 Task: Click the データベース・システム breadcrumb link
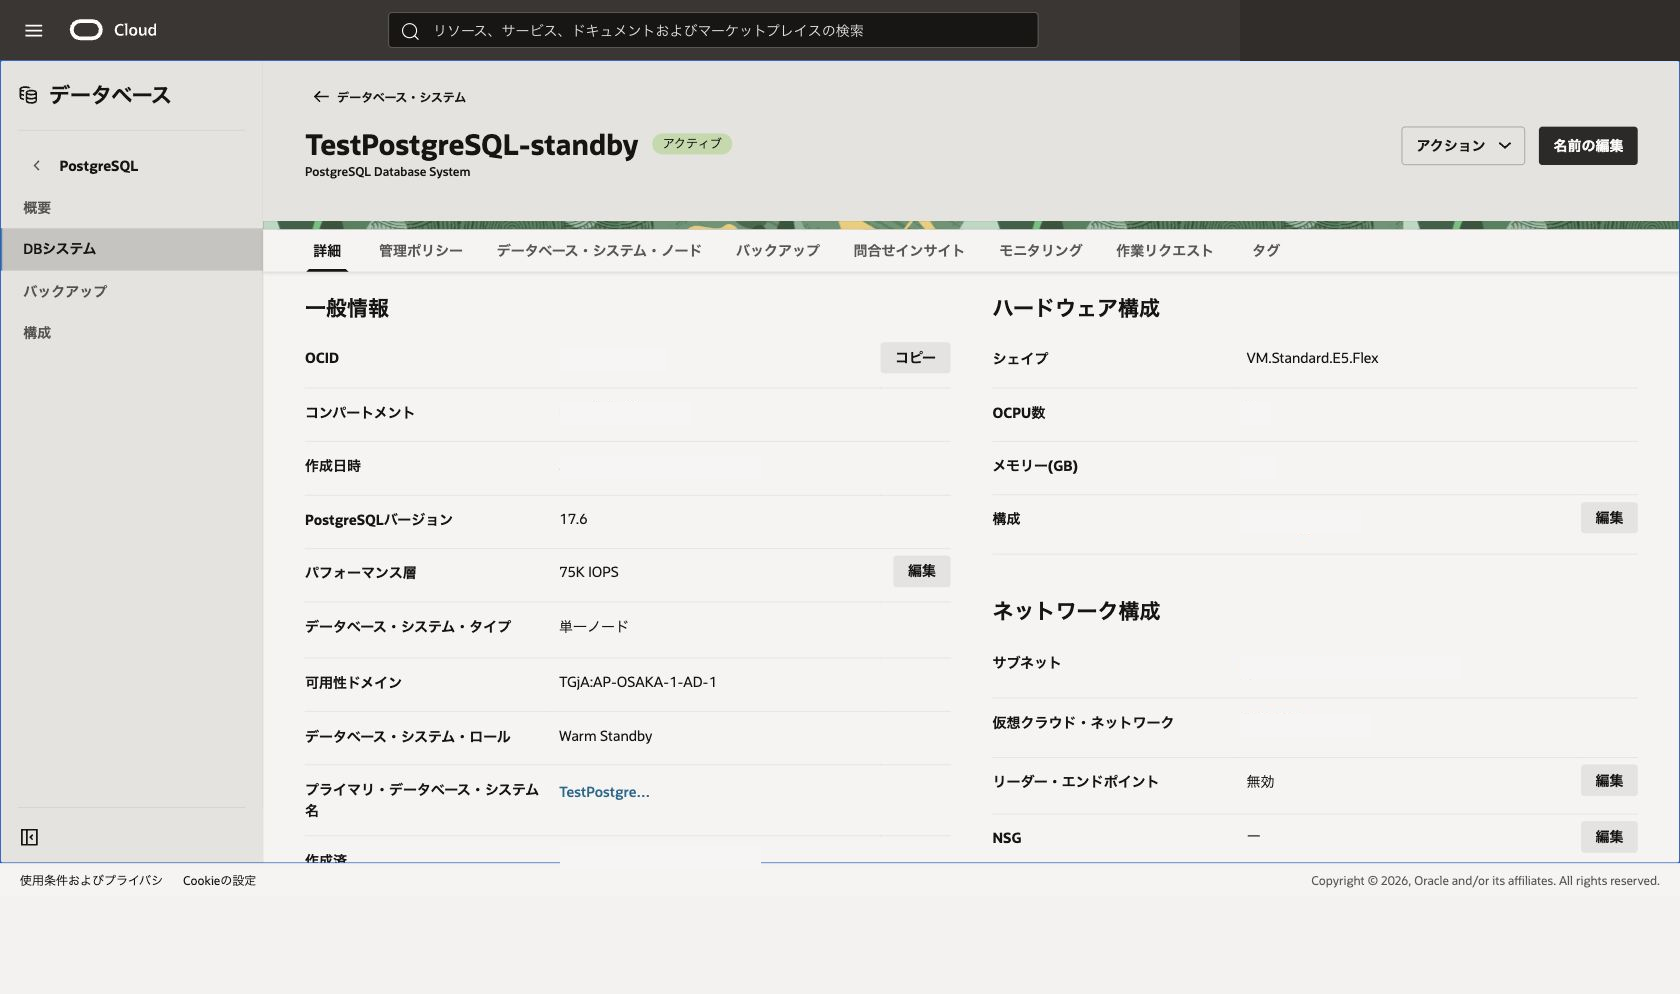click(x=401, y=97)
